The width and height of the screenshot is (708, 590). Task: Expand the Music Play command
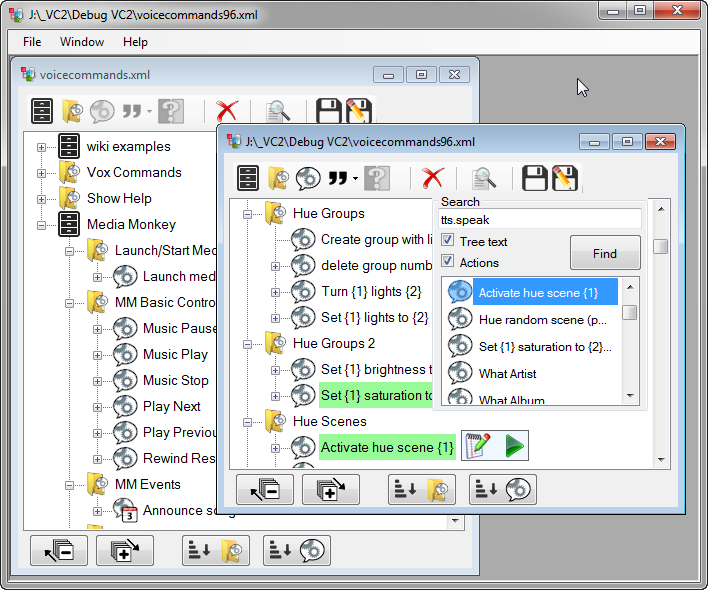point(98,355)
